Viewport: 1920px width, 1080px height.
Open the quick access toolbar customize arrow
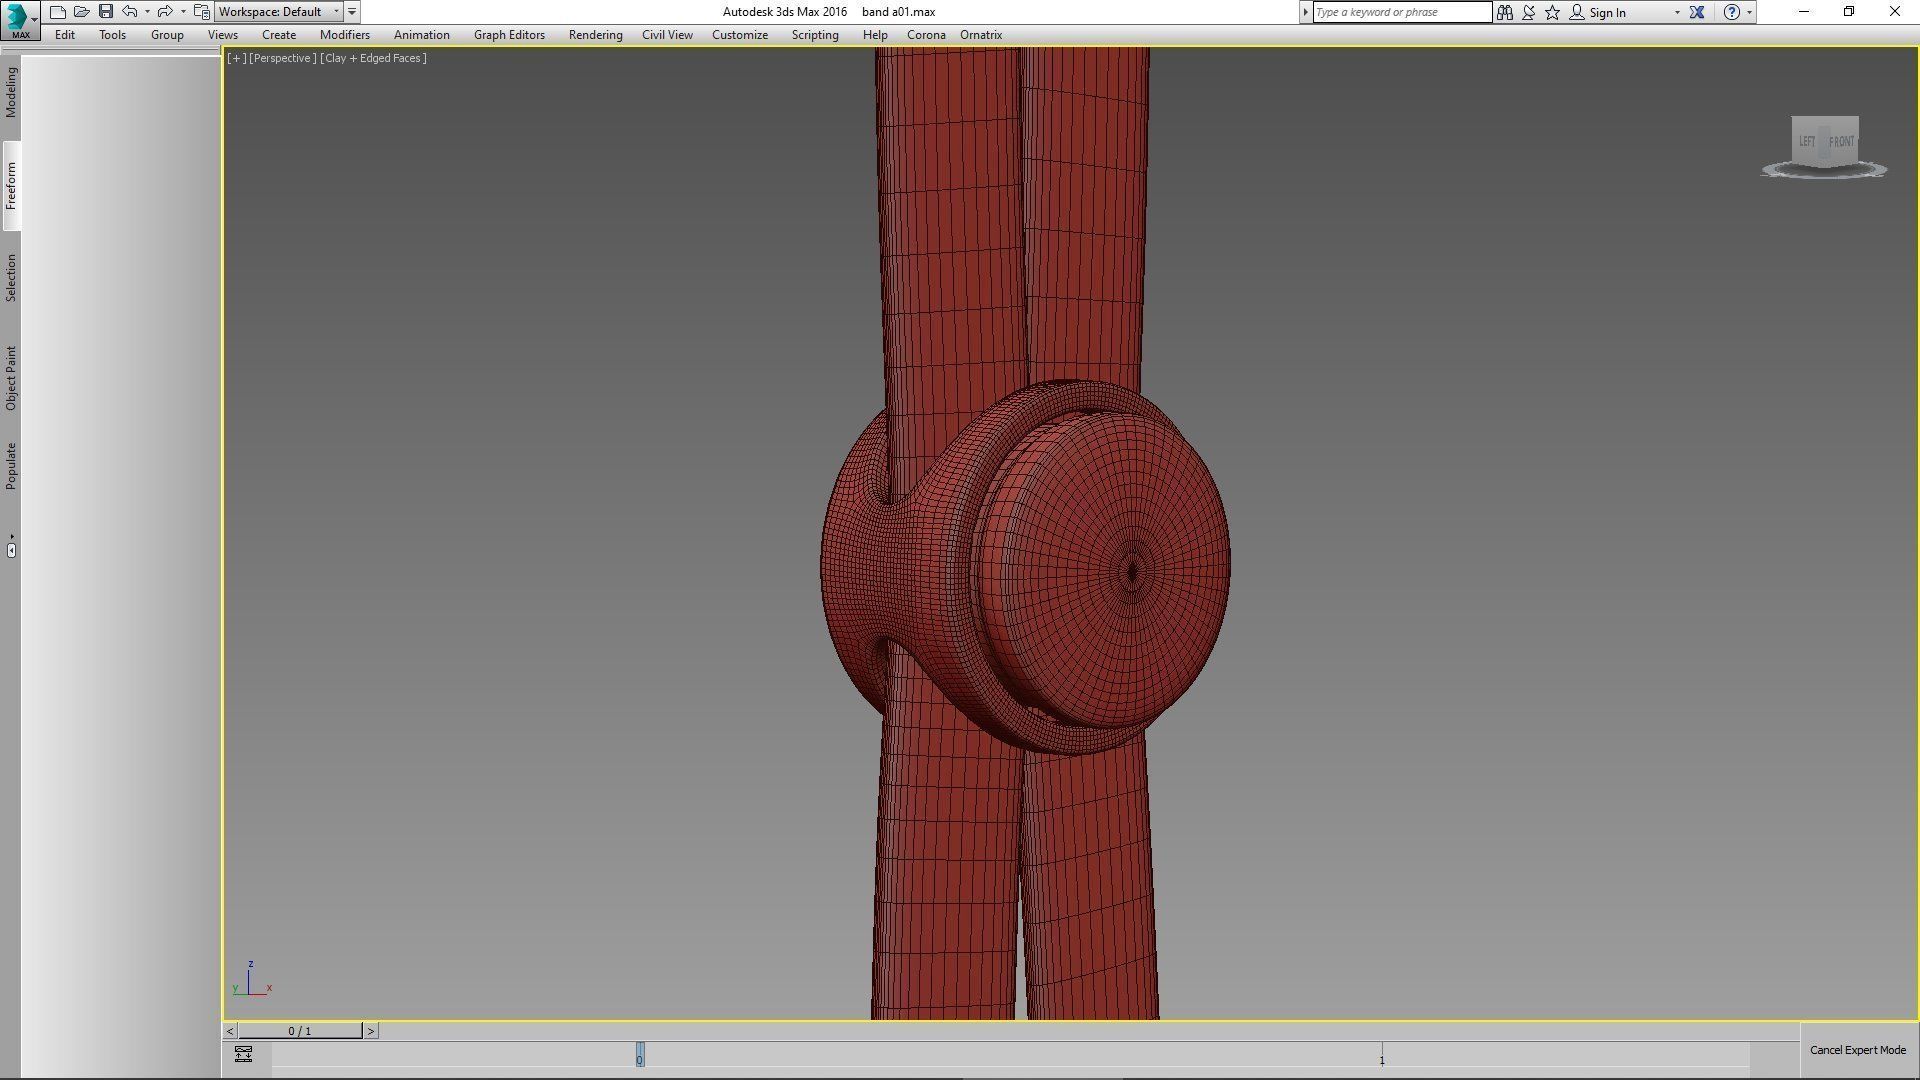click(x=352, y=12)
